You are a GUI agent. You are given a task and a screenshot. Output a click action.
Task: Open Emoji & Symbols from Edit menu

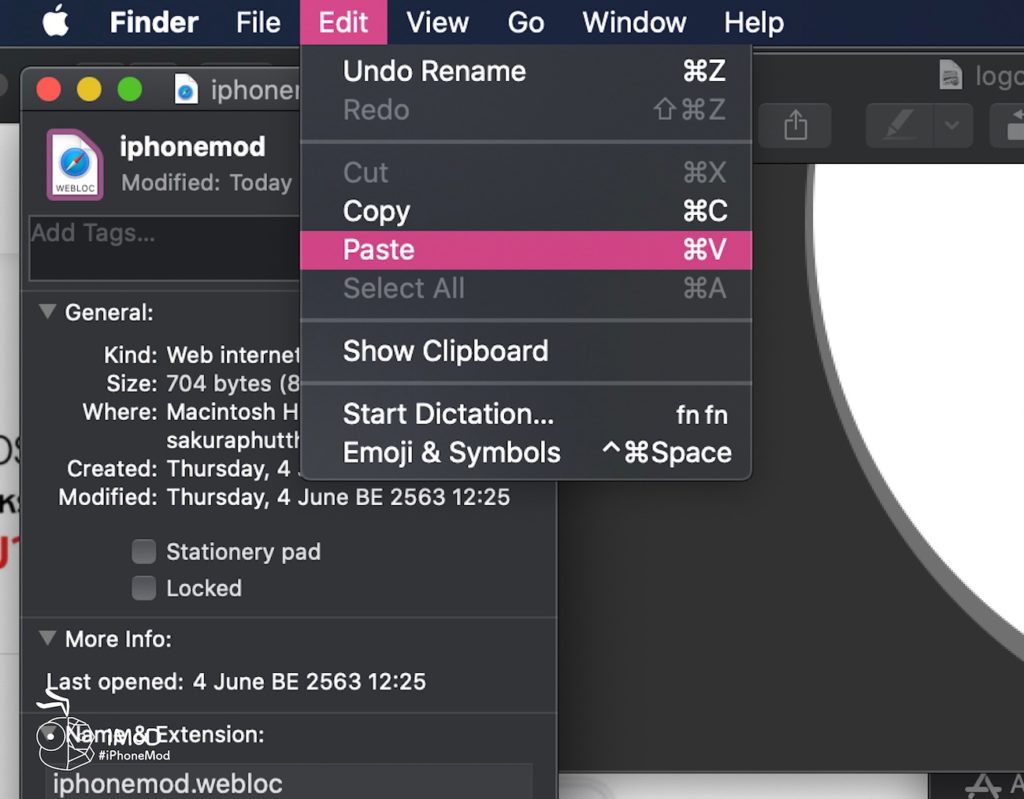click(x=451, y=452)
